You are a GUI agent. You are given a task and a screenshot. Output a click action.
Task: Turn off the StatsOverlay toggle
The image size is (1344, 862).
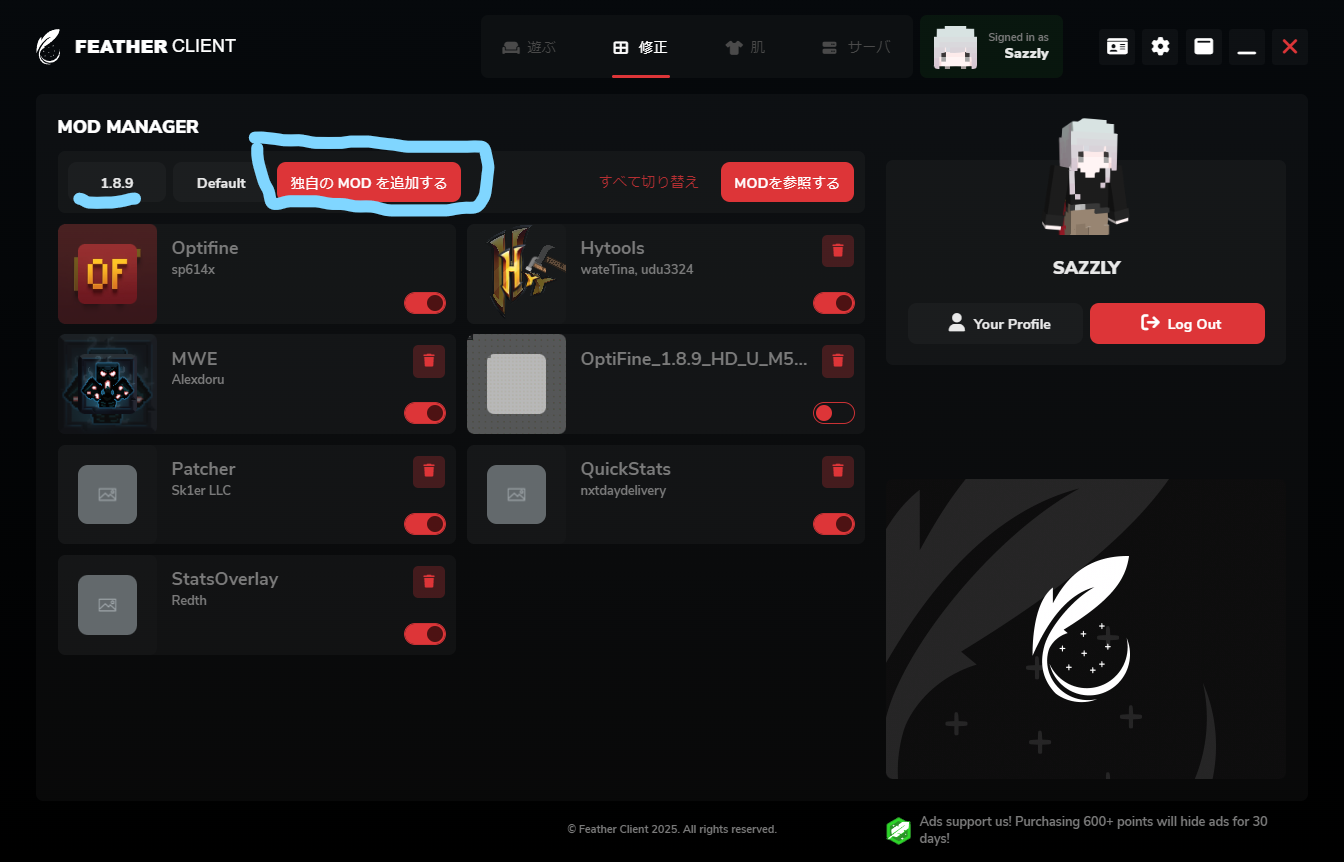[x=425, y=634]
